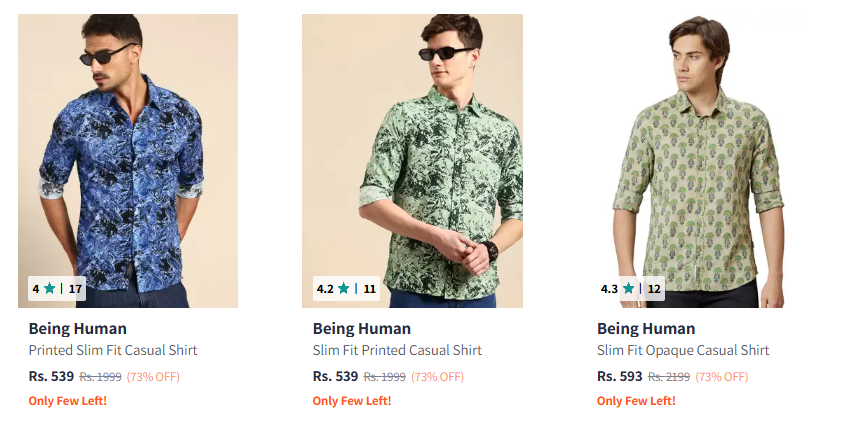The width and height of the screenshot is (848, 425).
Task: Click the star icon on 4.2 rating badge
Action: (344, 289)
